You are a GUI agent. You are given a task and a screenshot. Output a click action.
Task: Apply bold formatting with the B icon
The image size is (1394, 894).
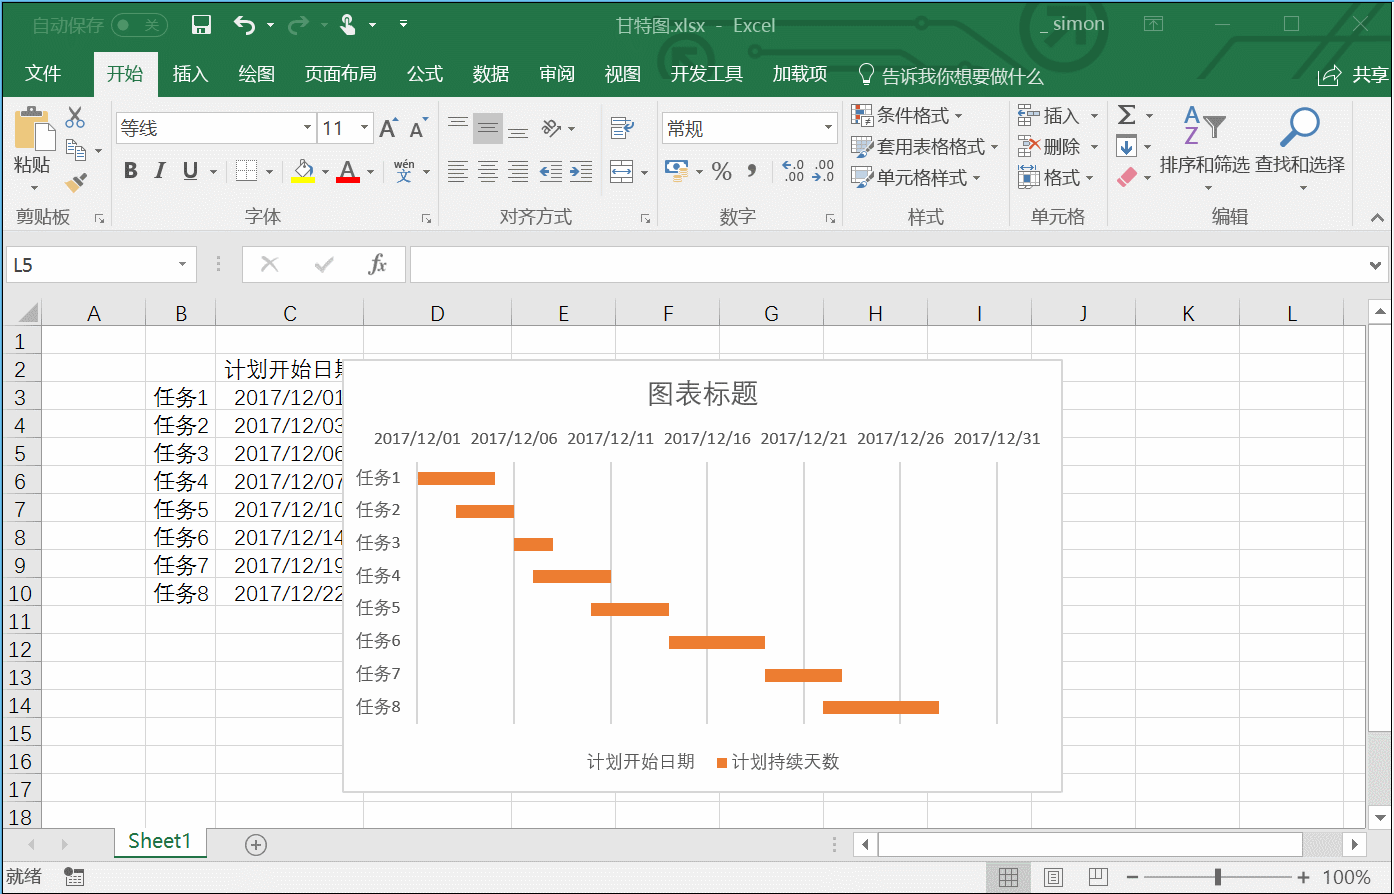click(129, 170)
